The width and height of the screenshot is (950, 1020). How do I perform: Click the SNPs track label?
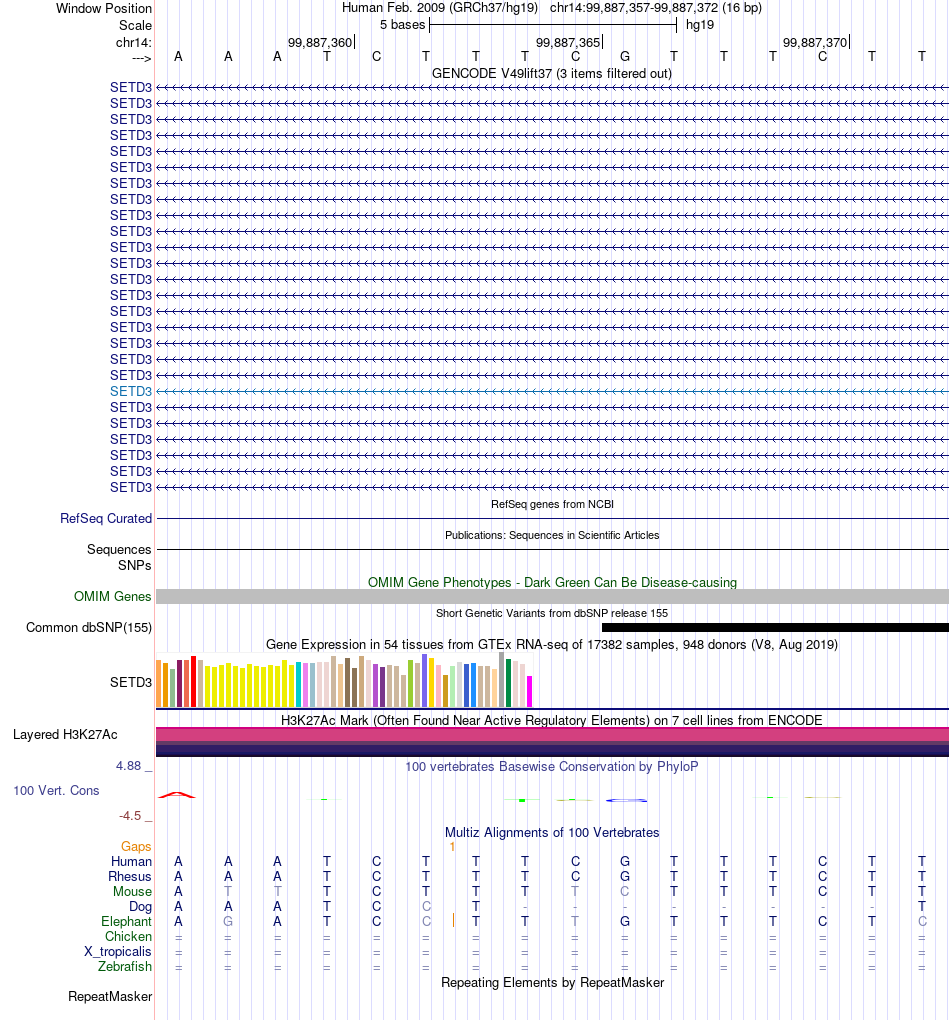click(x=135, y=565)
